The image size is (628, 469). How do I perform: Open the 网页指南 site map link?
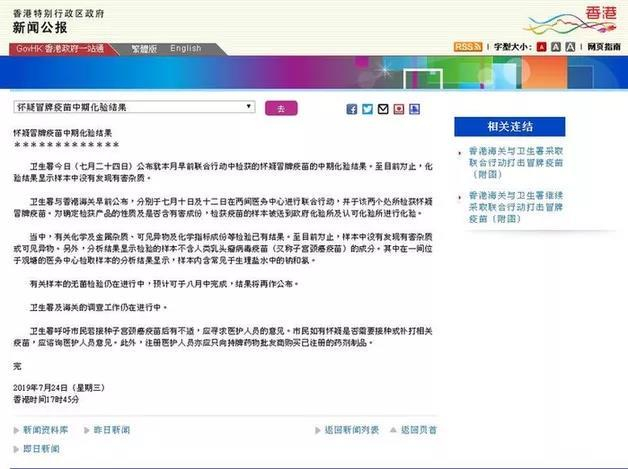pyautogui.click(x=604, y=47)
